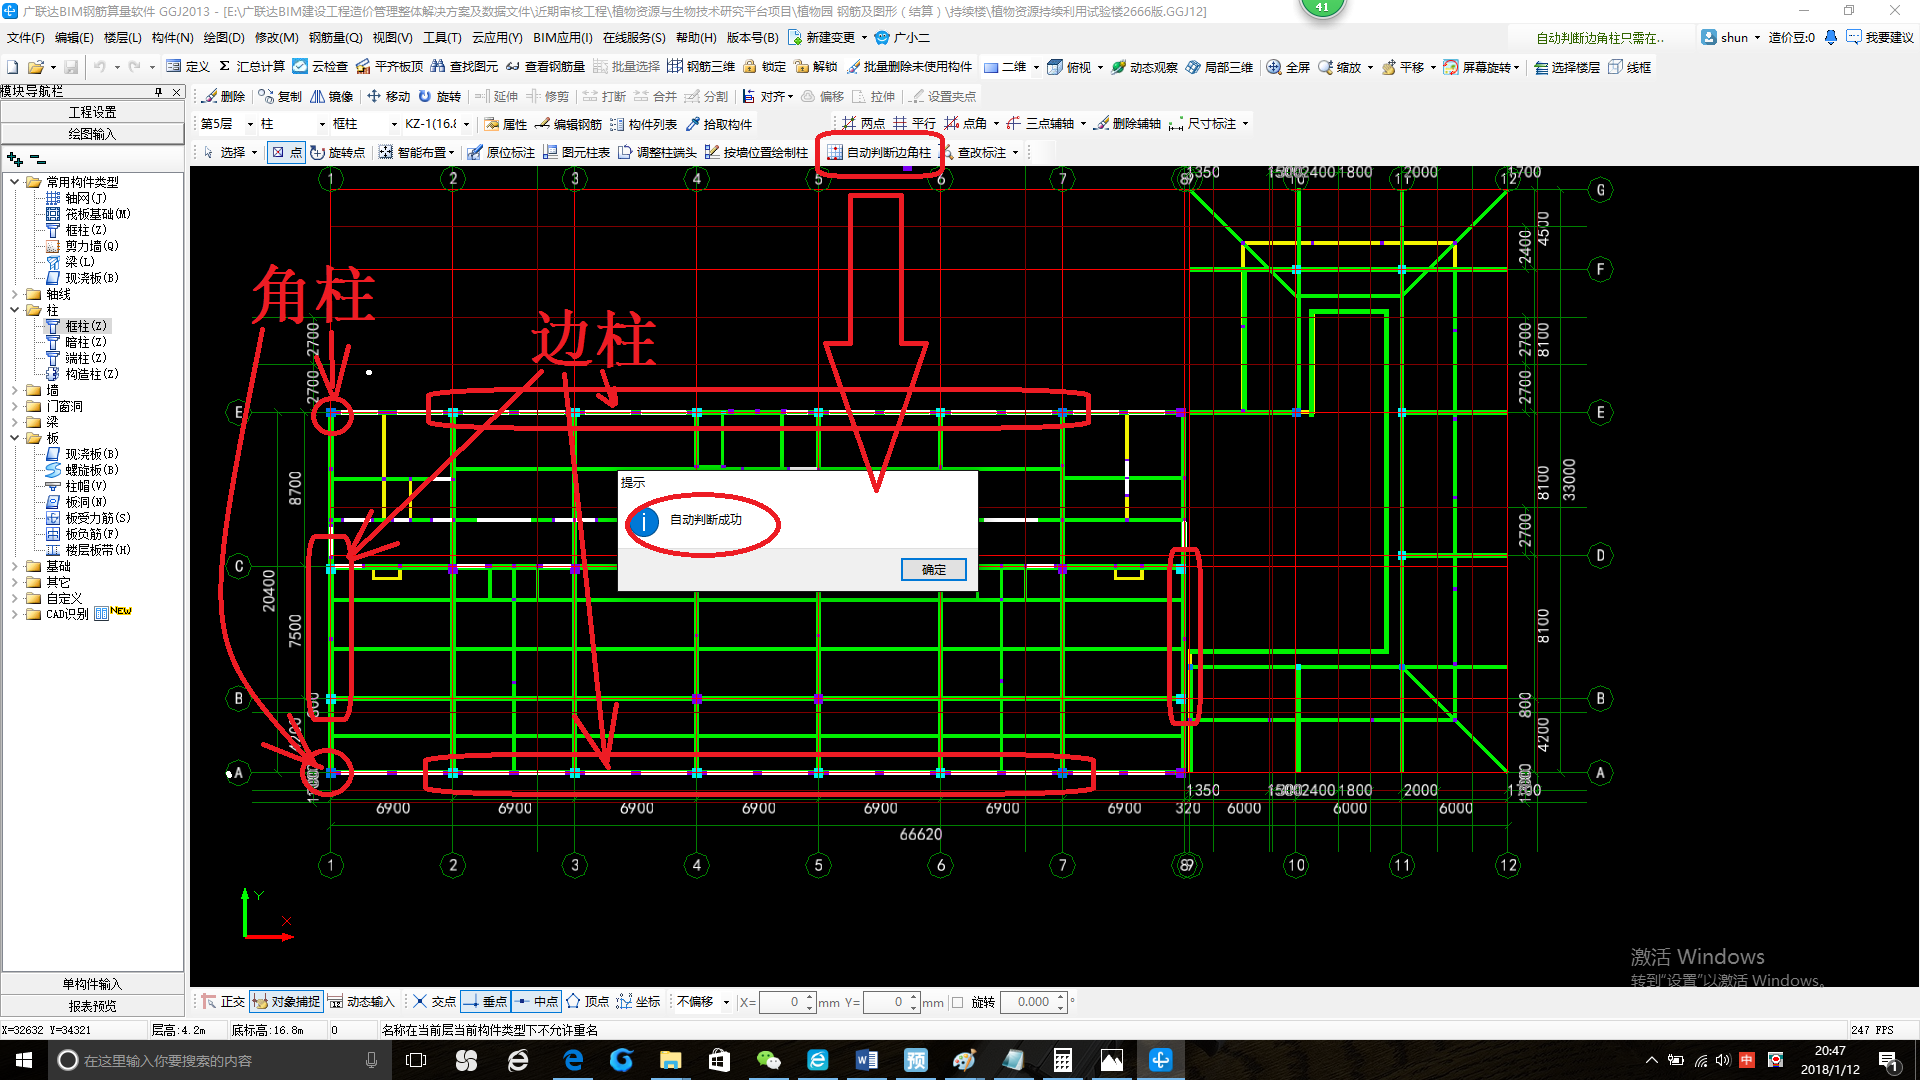Click 选择楼层 select floor tool

[1567, 67]
